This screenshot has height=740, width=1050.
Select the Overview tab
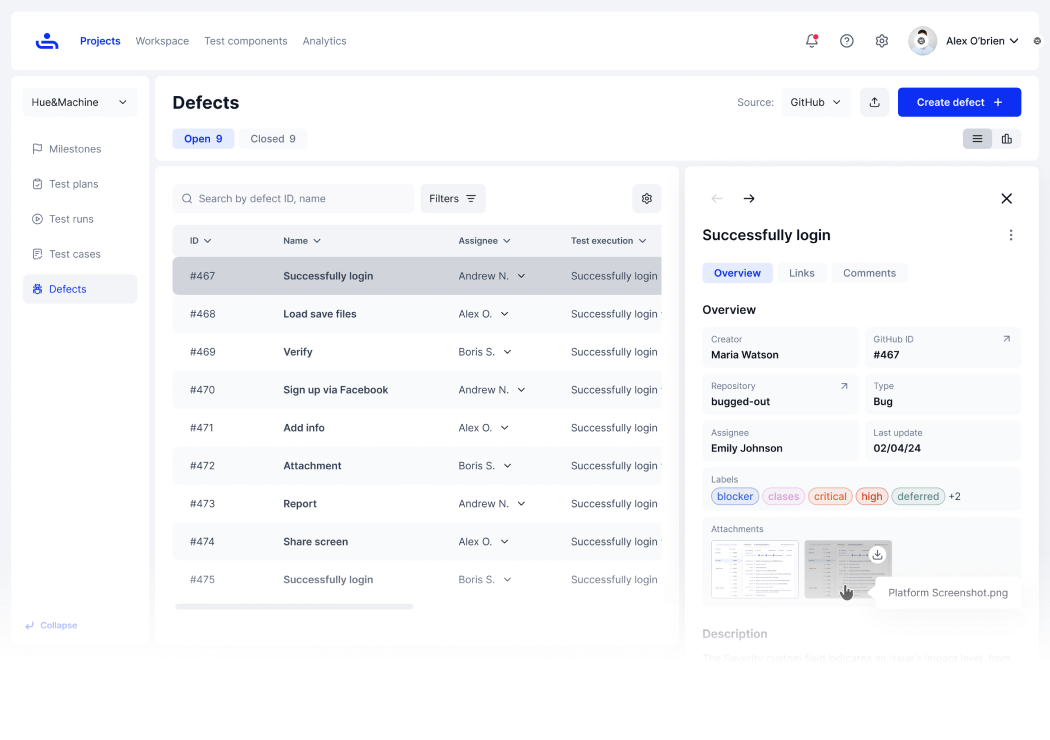[x=737, y=273]
